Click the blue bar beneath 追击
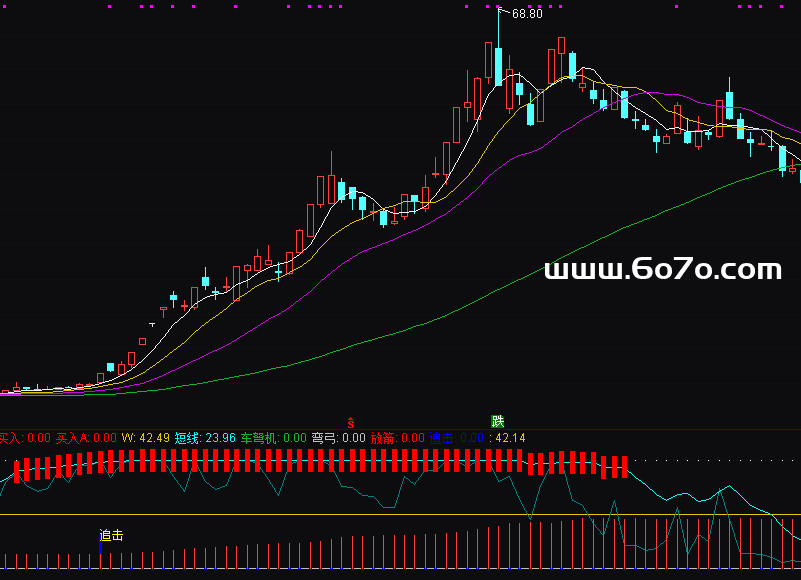 point(100,556)
